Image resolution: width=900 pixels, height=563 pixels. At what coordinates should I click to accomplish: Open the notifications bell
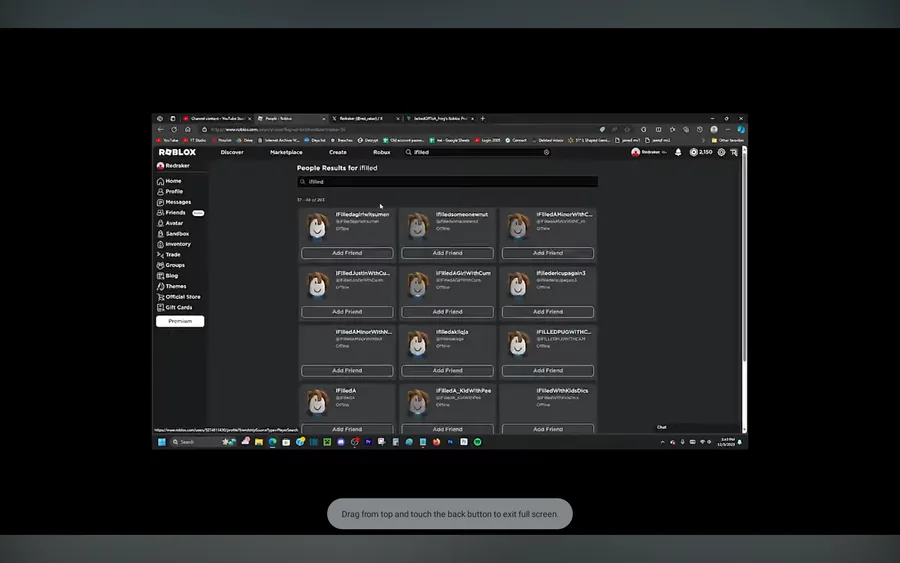pyautogui.click(x=678, y=152)
